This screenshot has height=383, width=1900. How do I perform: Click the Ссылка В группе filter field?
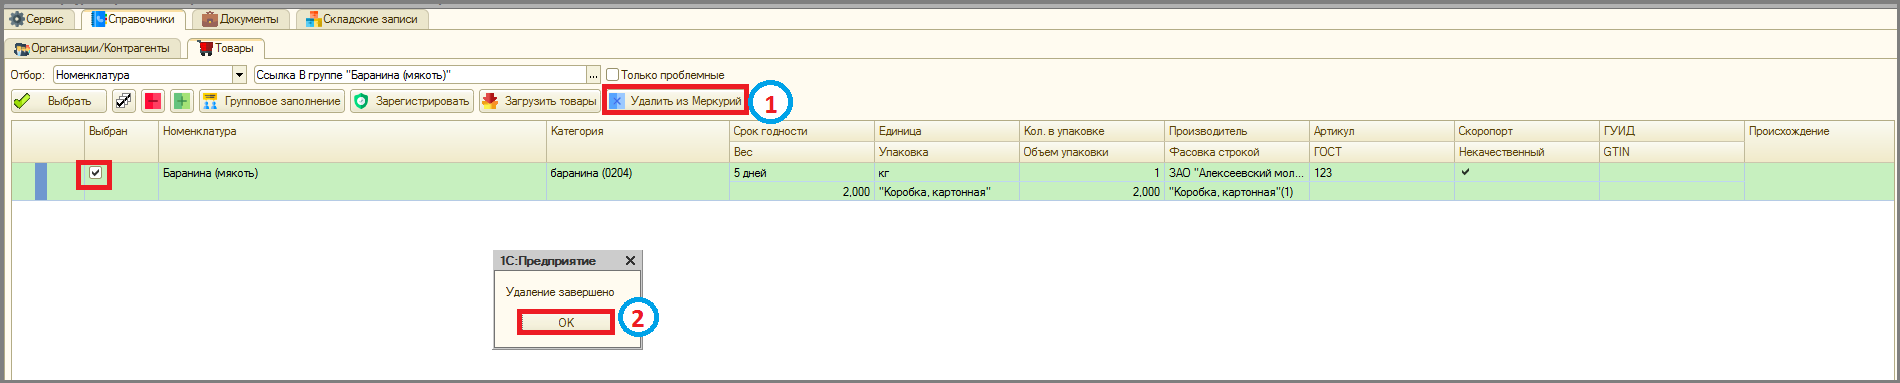[x=420, y=75]
